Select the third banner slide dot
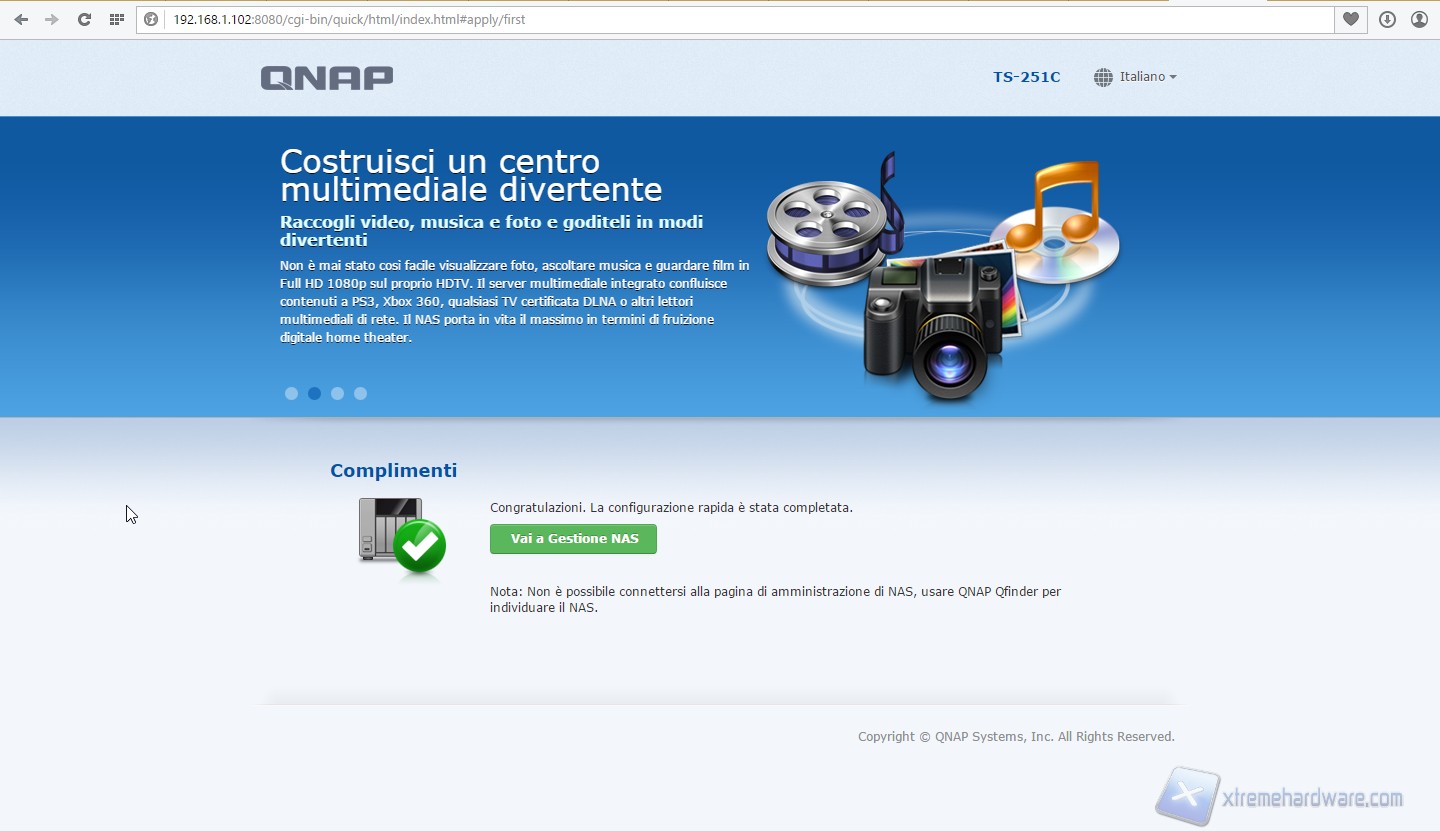The width and height of the screenshot is (1440, 831). click(x=337, y=393)
